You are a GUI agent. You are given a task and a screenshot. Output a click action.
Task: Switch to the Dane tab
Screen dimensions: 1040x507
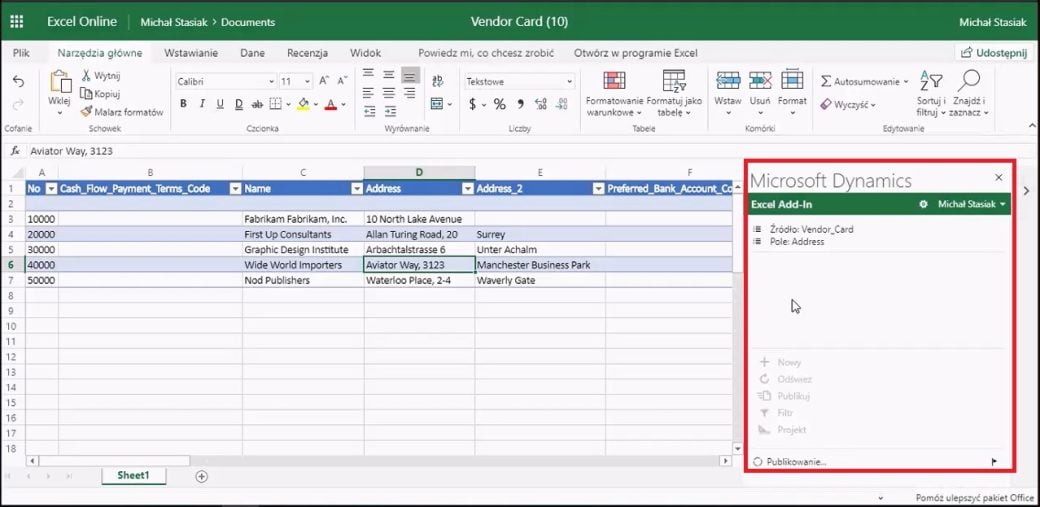[x=253, y=53]
